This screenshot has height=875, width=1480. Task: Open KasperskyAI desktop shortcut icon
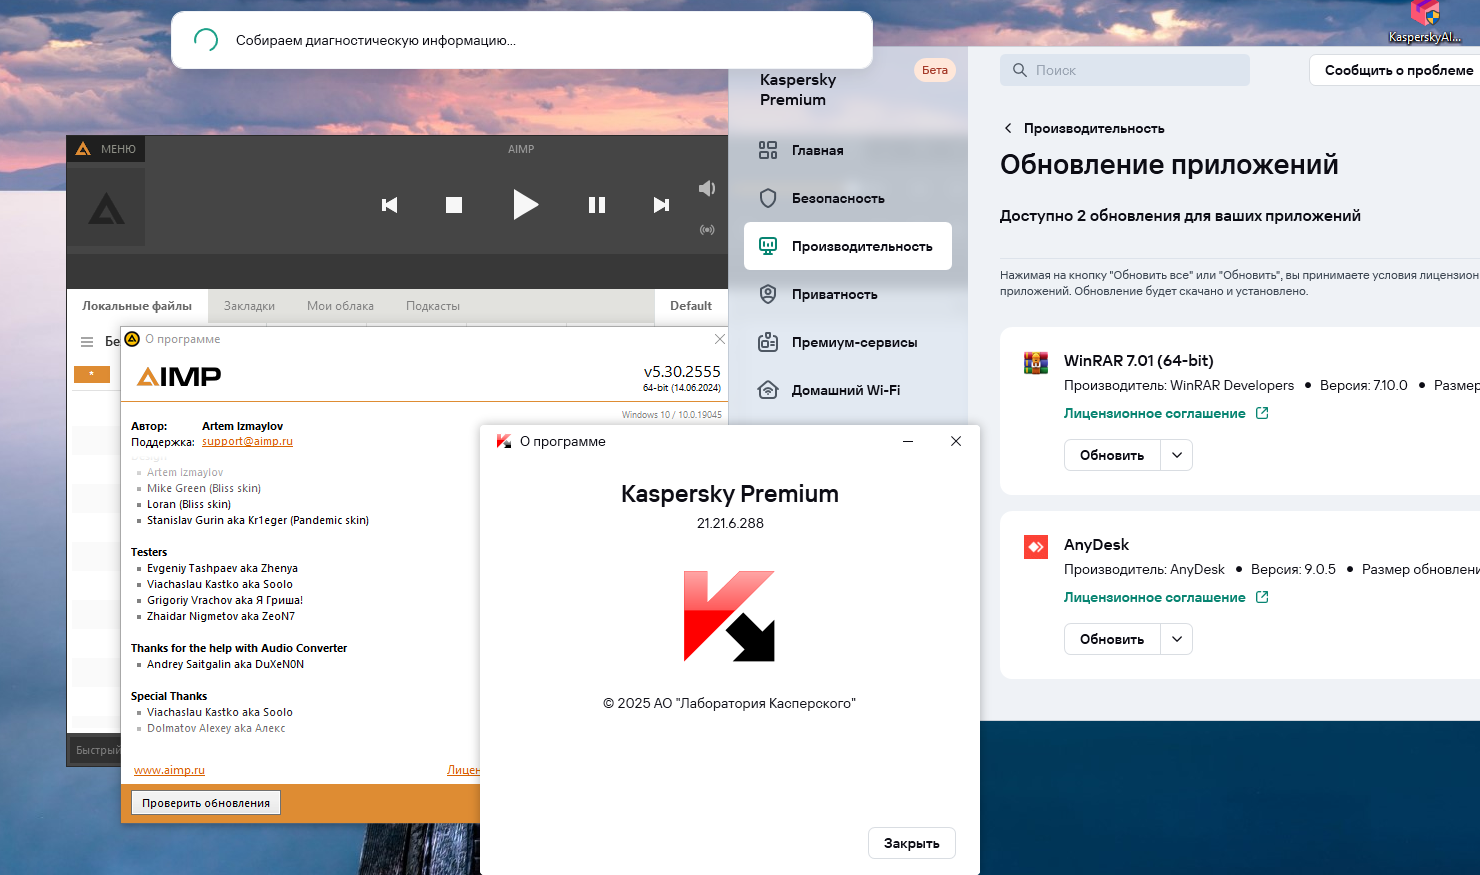coord(1424,22)
